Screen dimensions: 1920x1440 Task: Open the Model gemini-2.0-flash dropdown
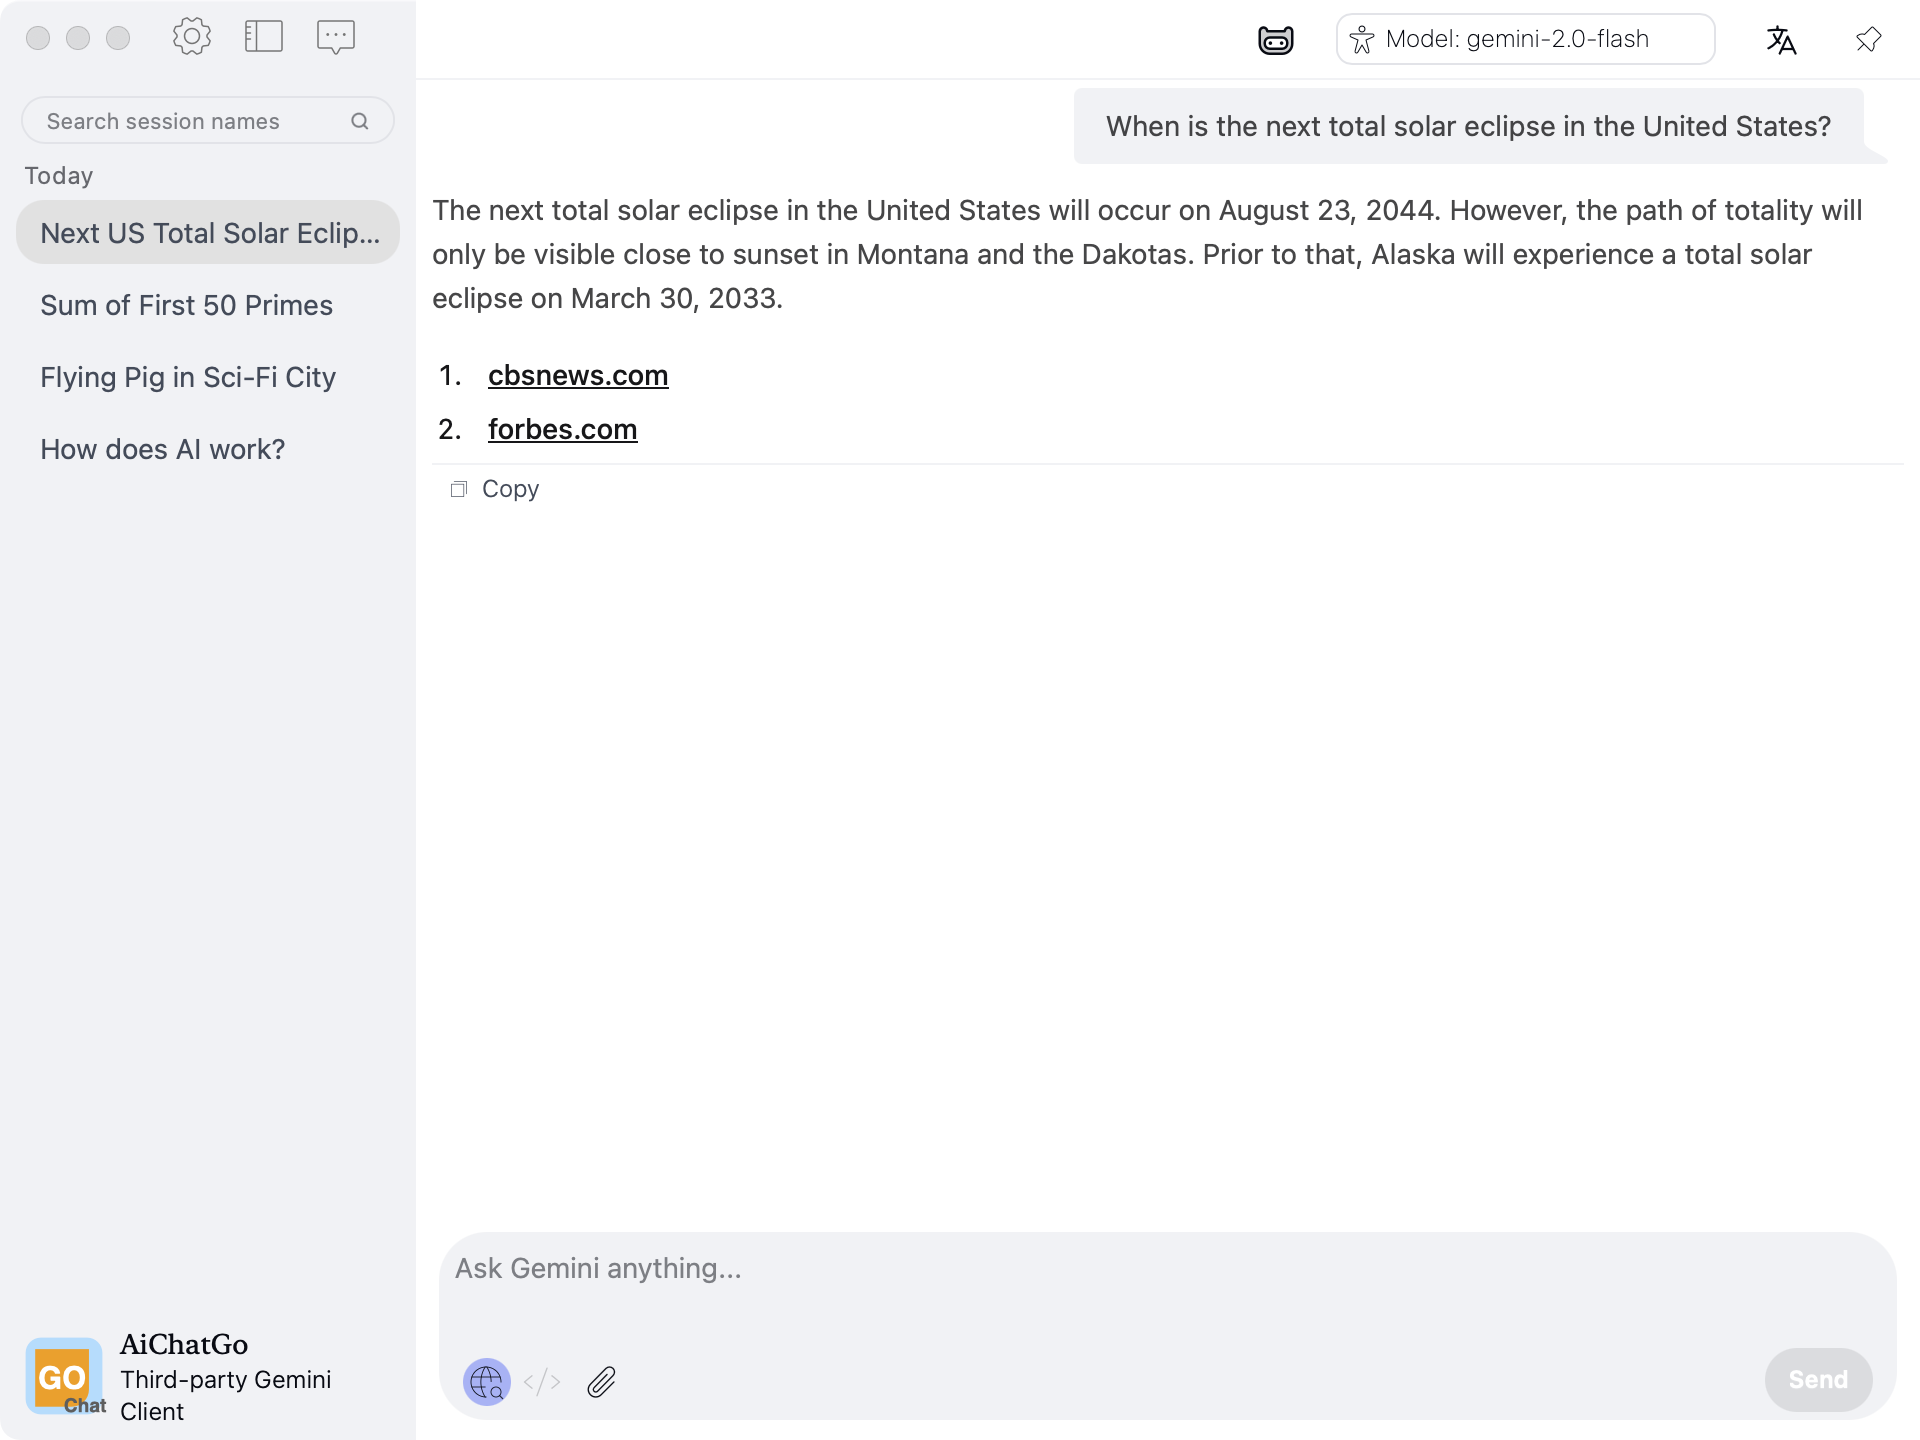pyautogui.click(x=1525, y=40)
